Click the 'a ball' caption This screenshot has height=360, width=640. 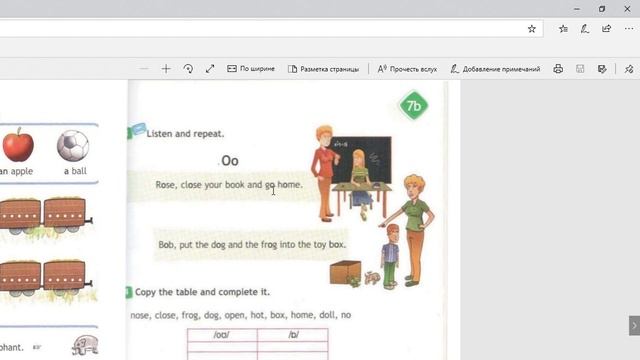click(75, 171)
